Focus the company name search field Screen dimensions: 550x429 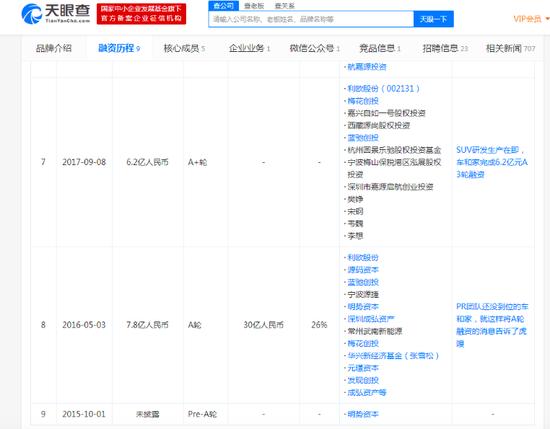pyautogui.click(x=311, y=19)
